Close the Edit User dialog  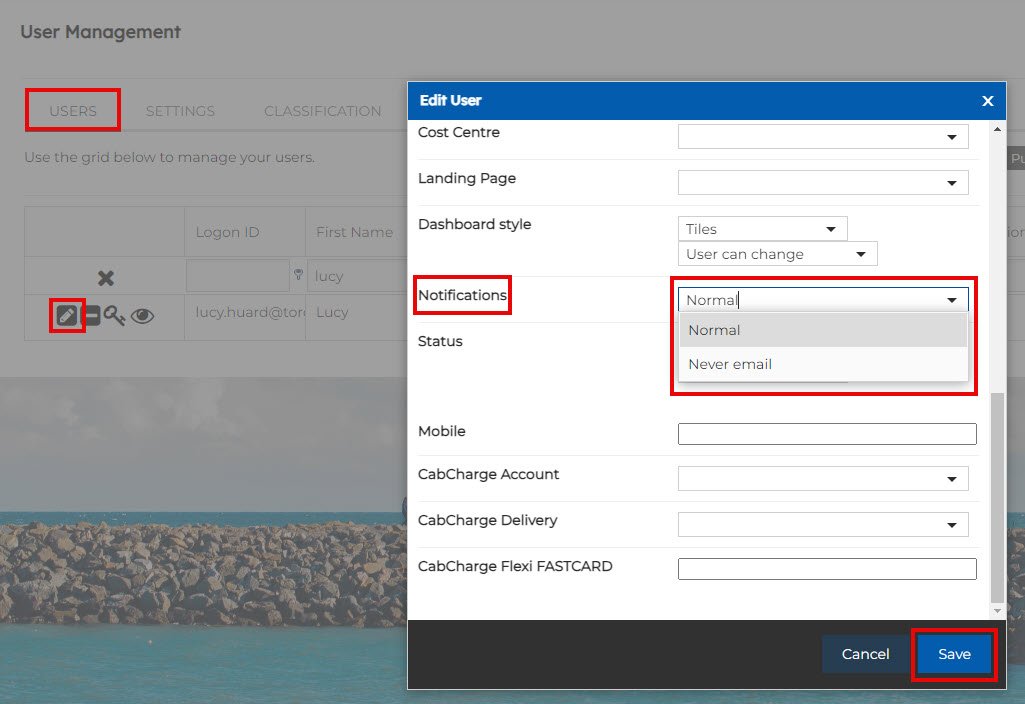pyautogui.click(x=987, y=101)
